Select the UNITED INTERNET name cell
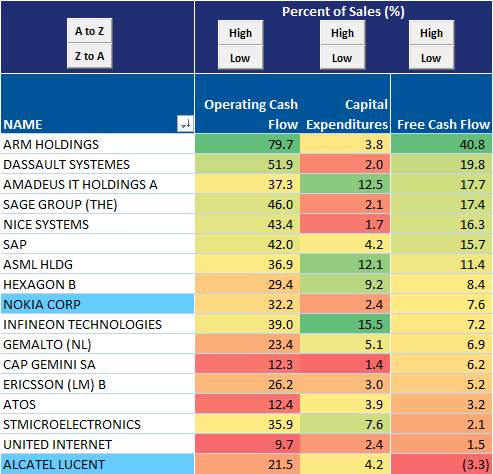The width and height of the screenshot is (493, 474). pyautogui.click(x=97, y=444)
